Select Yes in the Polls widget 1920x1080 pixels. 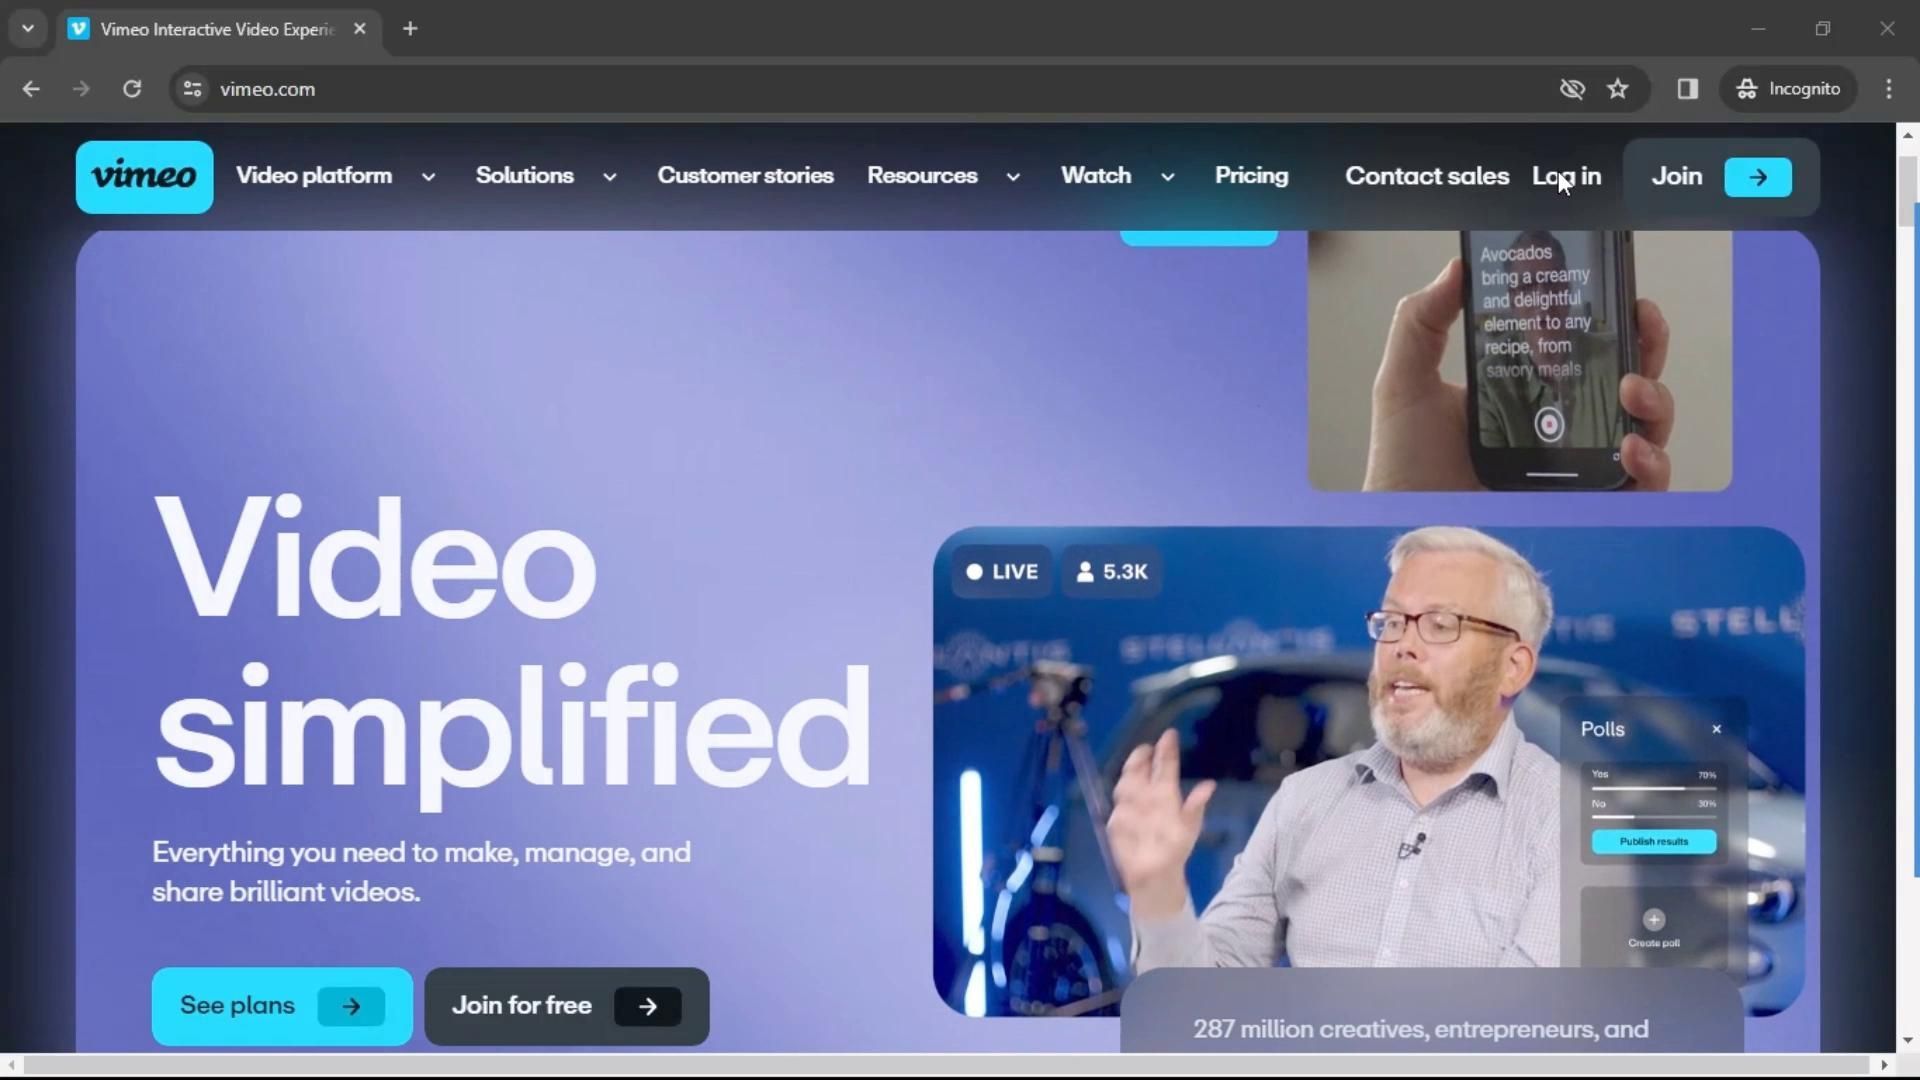[1600, 773]
